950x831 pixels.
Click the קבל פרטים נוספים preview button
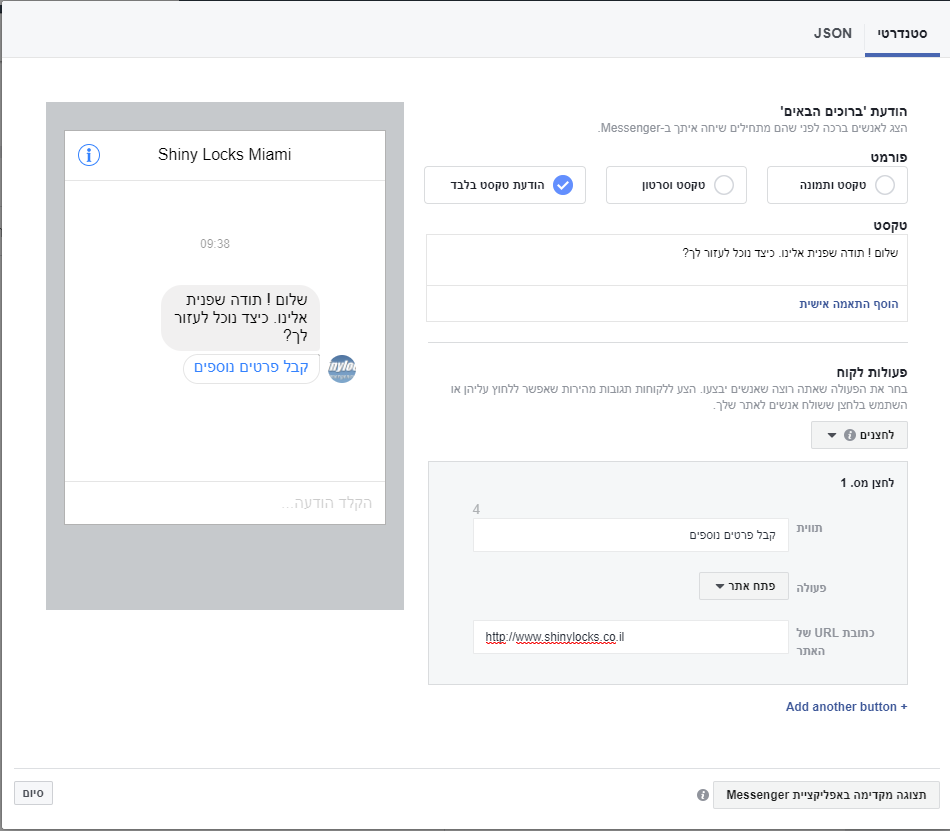(x=251, y=367)
